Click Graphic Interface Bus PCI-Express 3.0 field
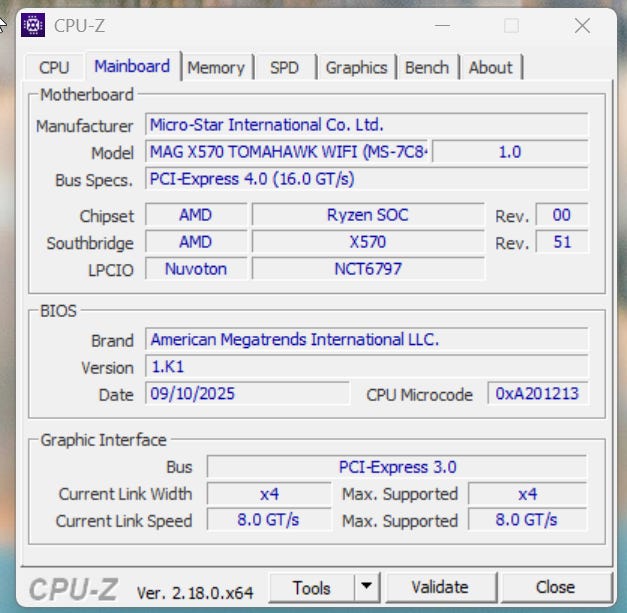This screenshot has height=613, width=627. coord(397,467)
